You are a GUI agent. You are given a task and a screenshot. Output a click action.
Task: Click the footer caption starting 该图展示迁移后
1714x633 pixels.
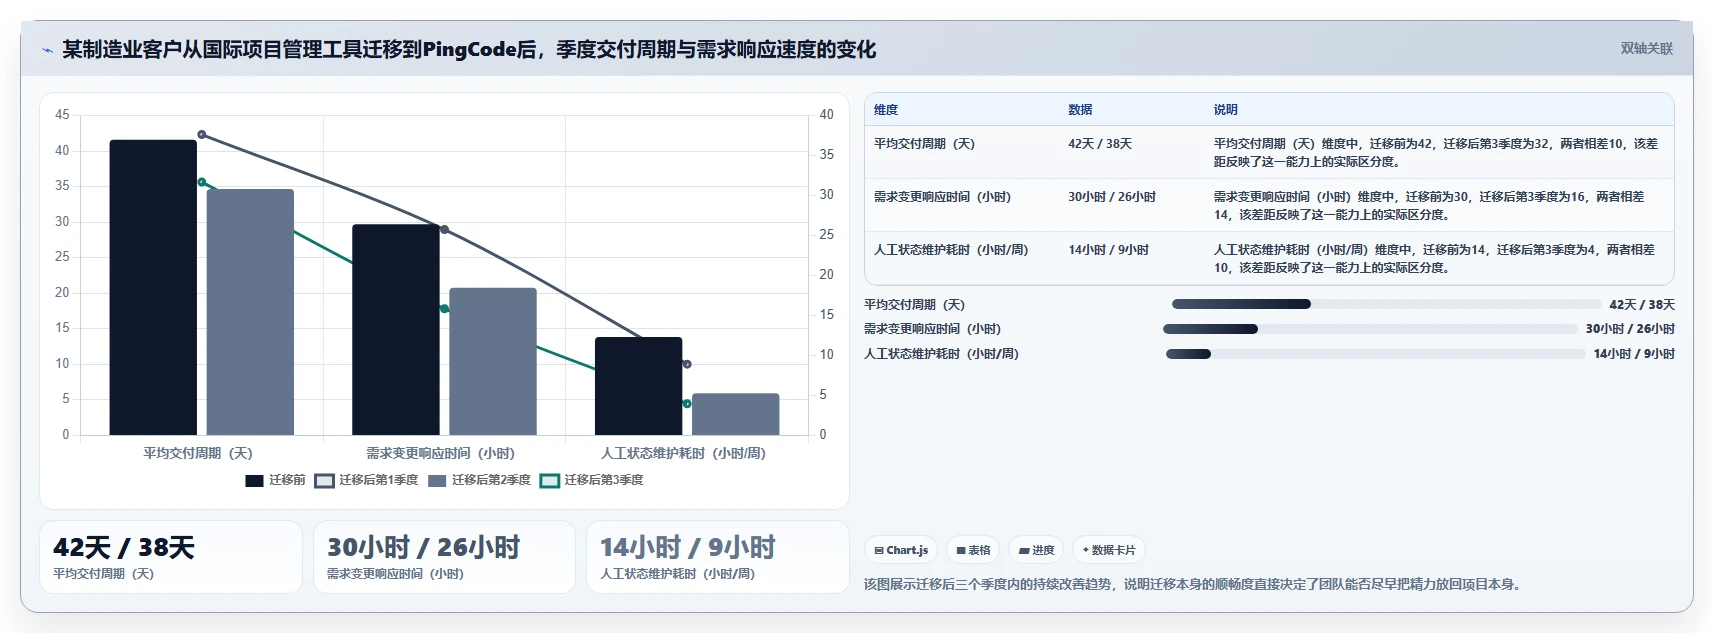coord(1194,584)
